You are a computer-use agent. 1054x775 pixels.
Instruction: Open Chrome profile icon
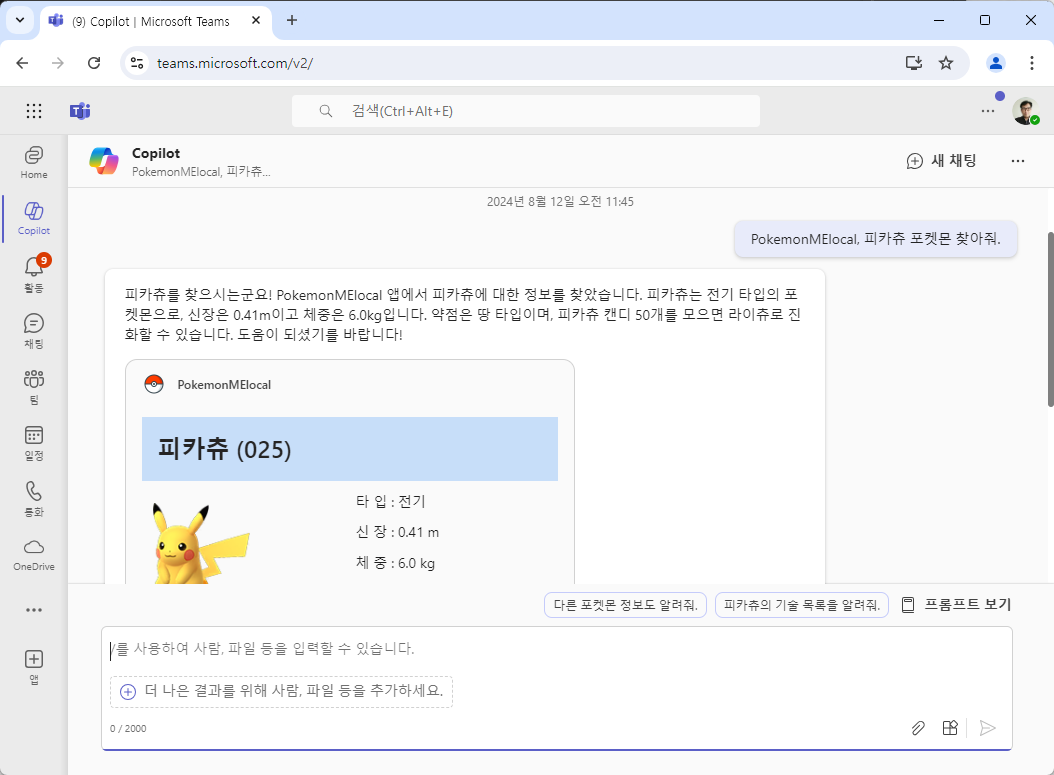(x=996, y=63)
